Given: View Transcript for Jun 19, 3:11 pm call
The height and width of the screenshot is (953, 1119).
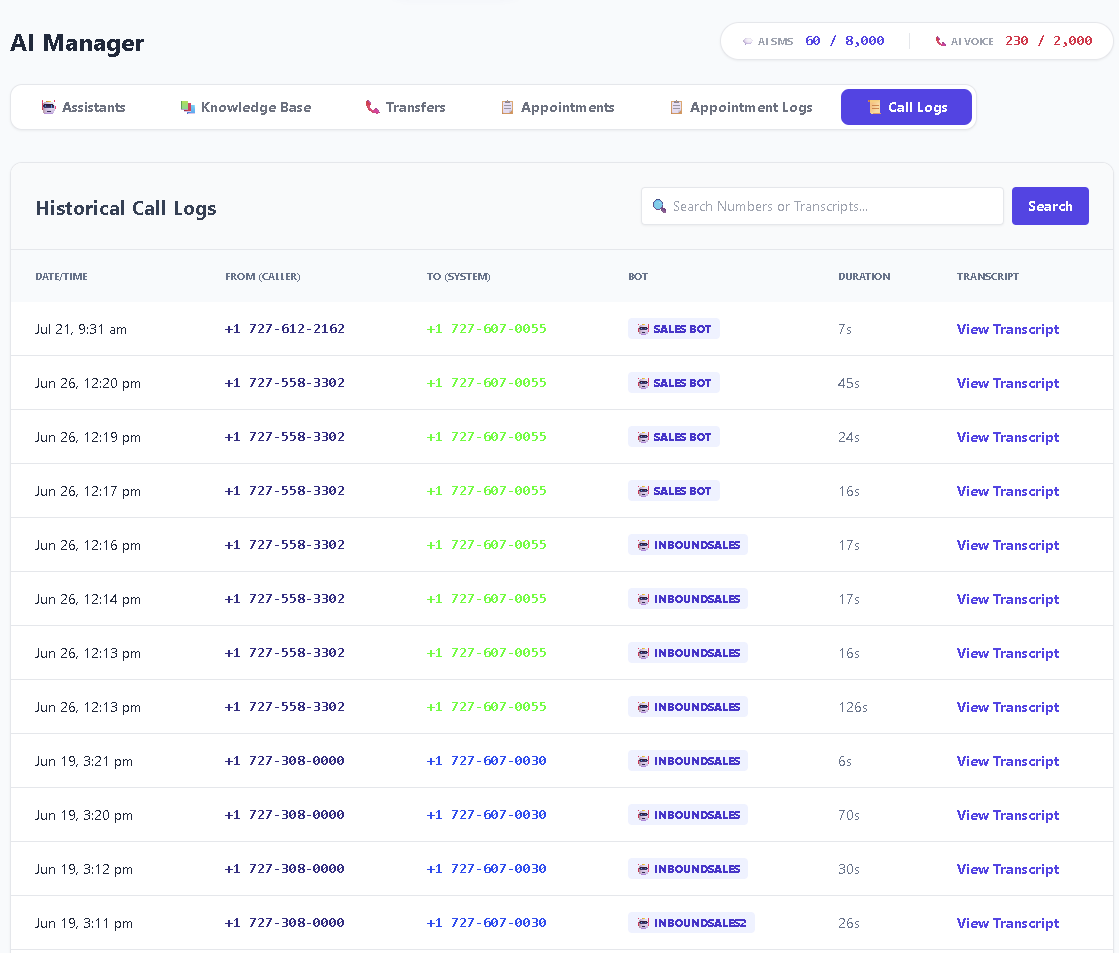Looking at the screenshot, I should click(1008, 923).
